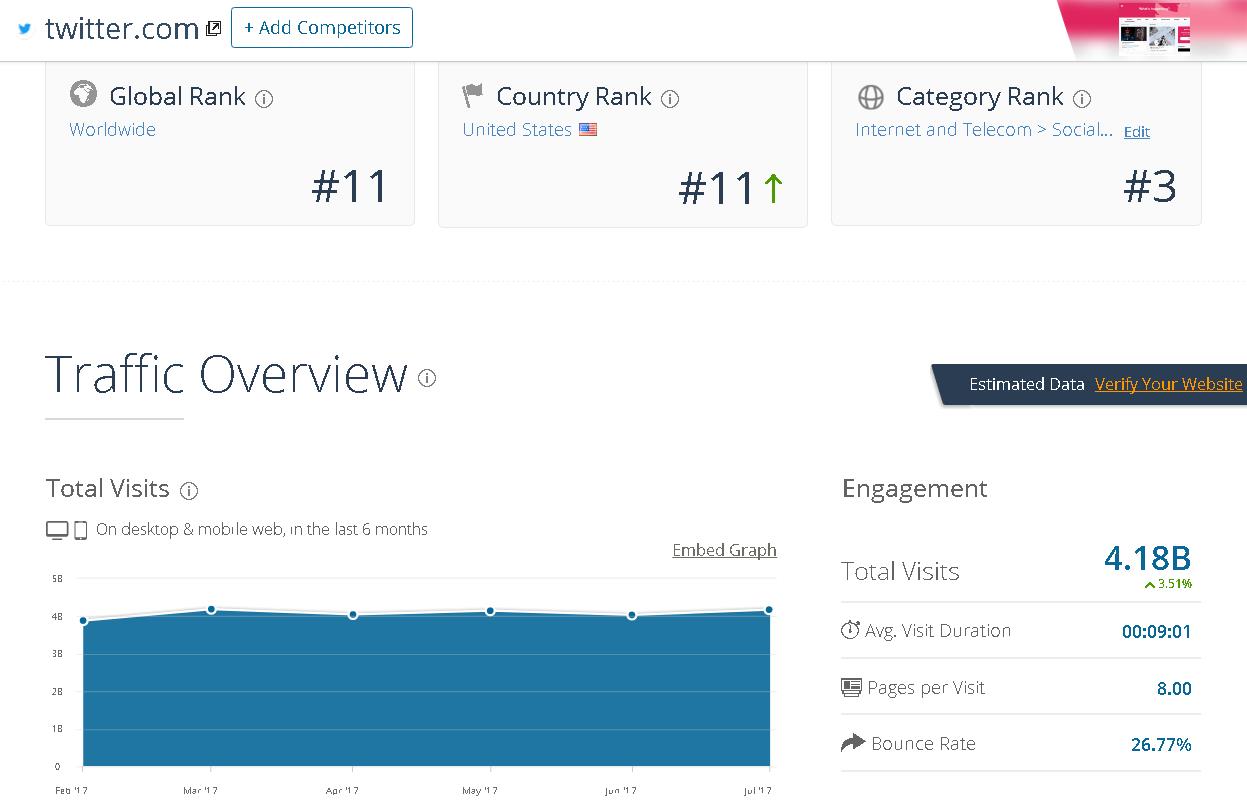The image size is (1247, 800).
Task: Show info for Global Rank
Action: pyautogui.click(x=264, y=99)
